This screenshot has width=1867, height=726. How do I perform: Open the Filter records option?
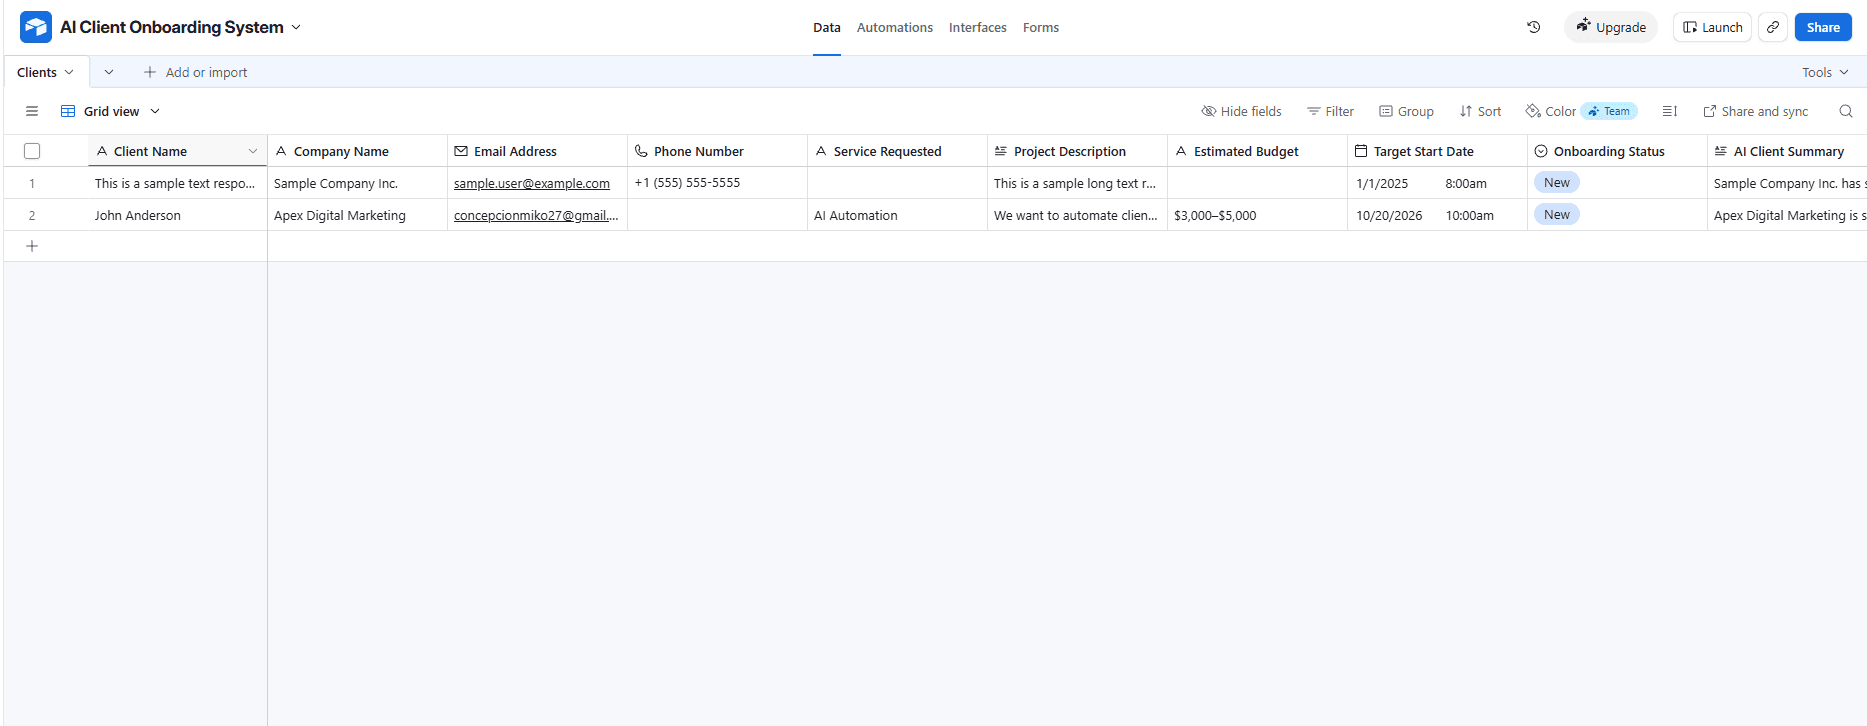(1330, 111)
